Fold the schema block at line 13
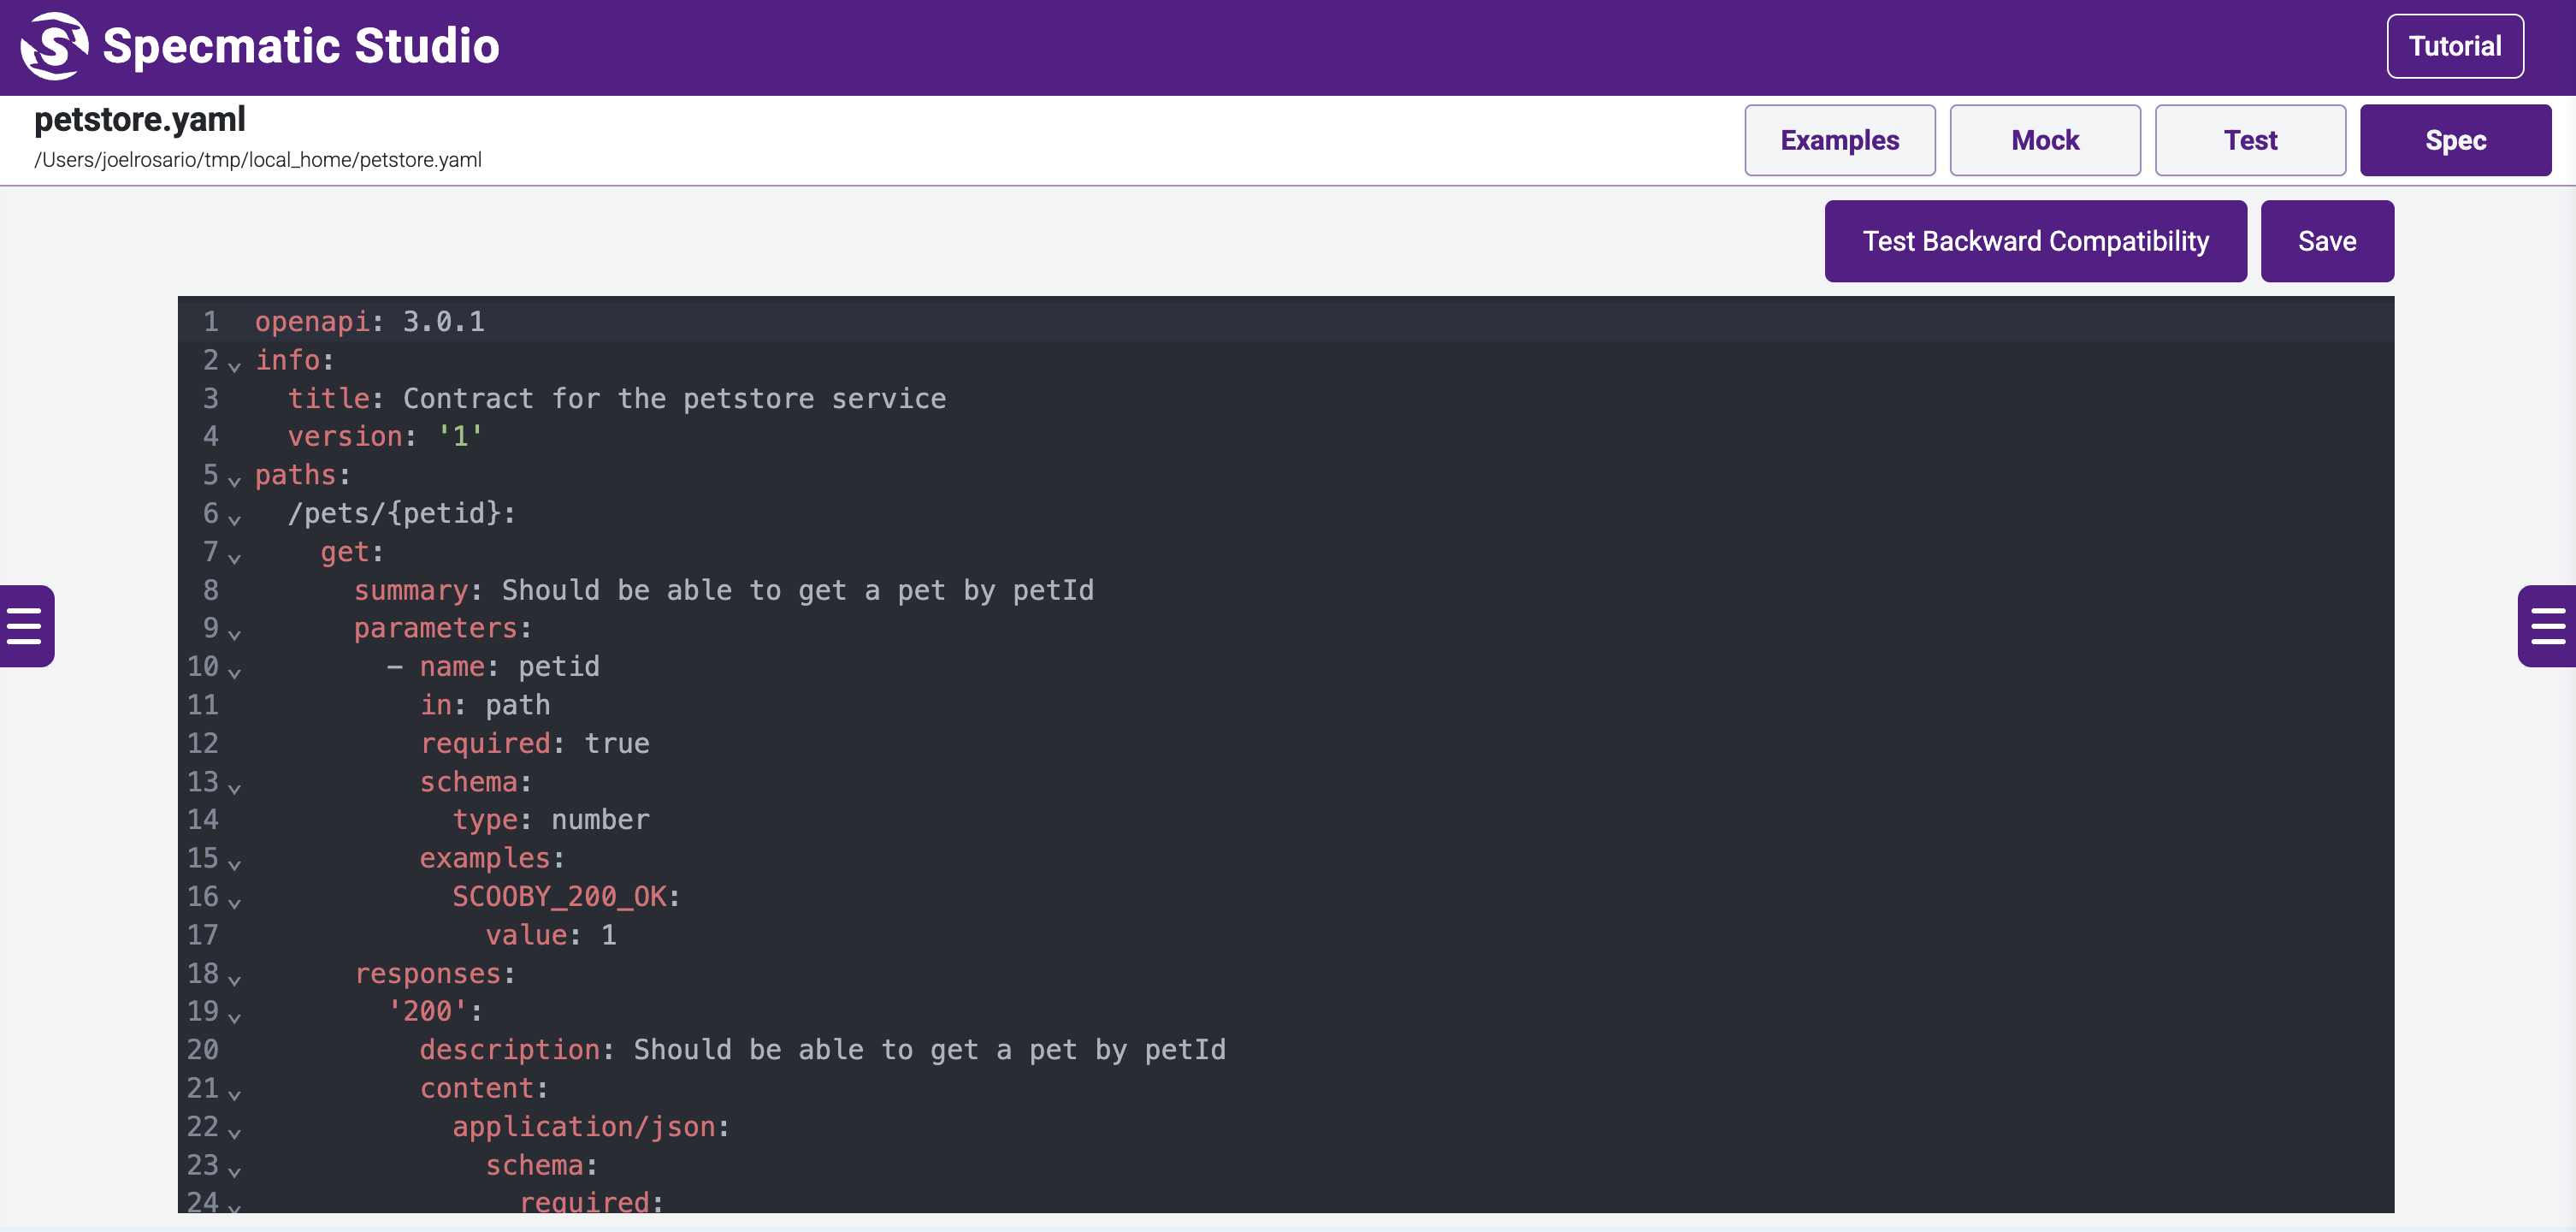Viewport: 2576px width, 1232px height. click(234, 788)
